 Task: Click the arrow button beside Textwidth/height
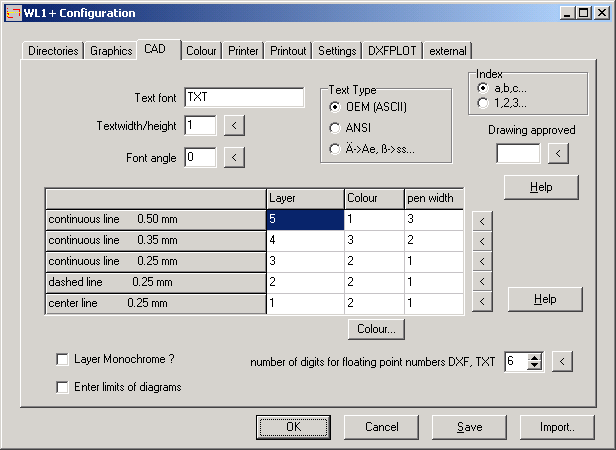[x=233, y=125]
